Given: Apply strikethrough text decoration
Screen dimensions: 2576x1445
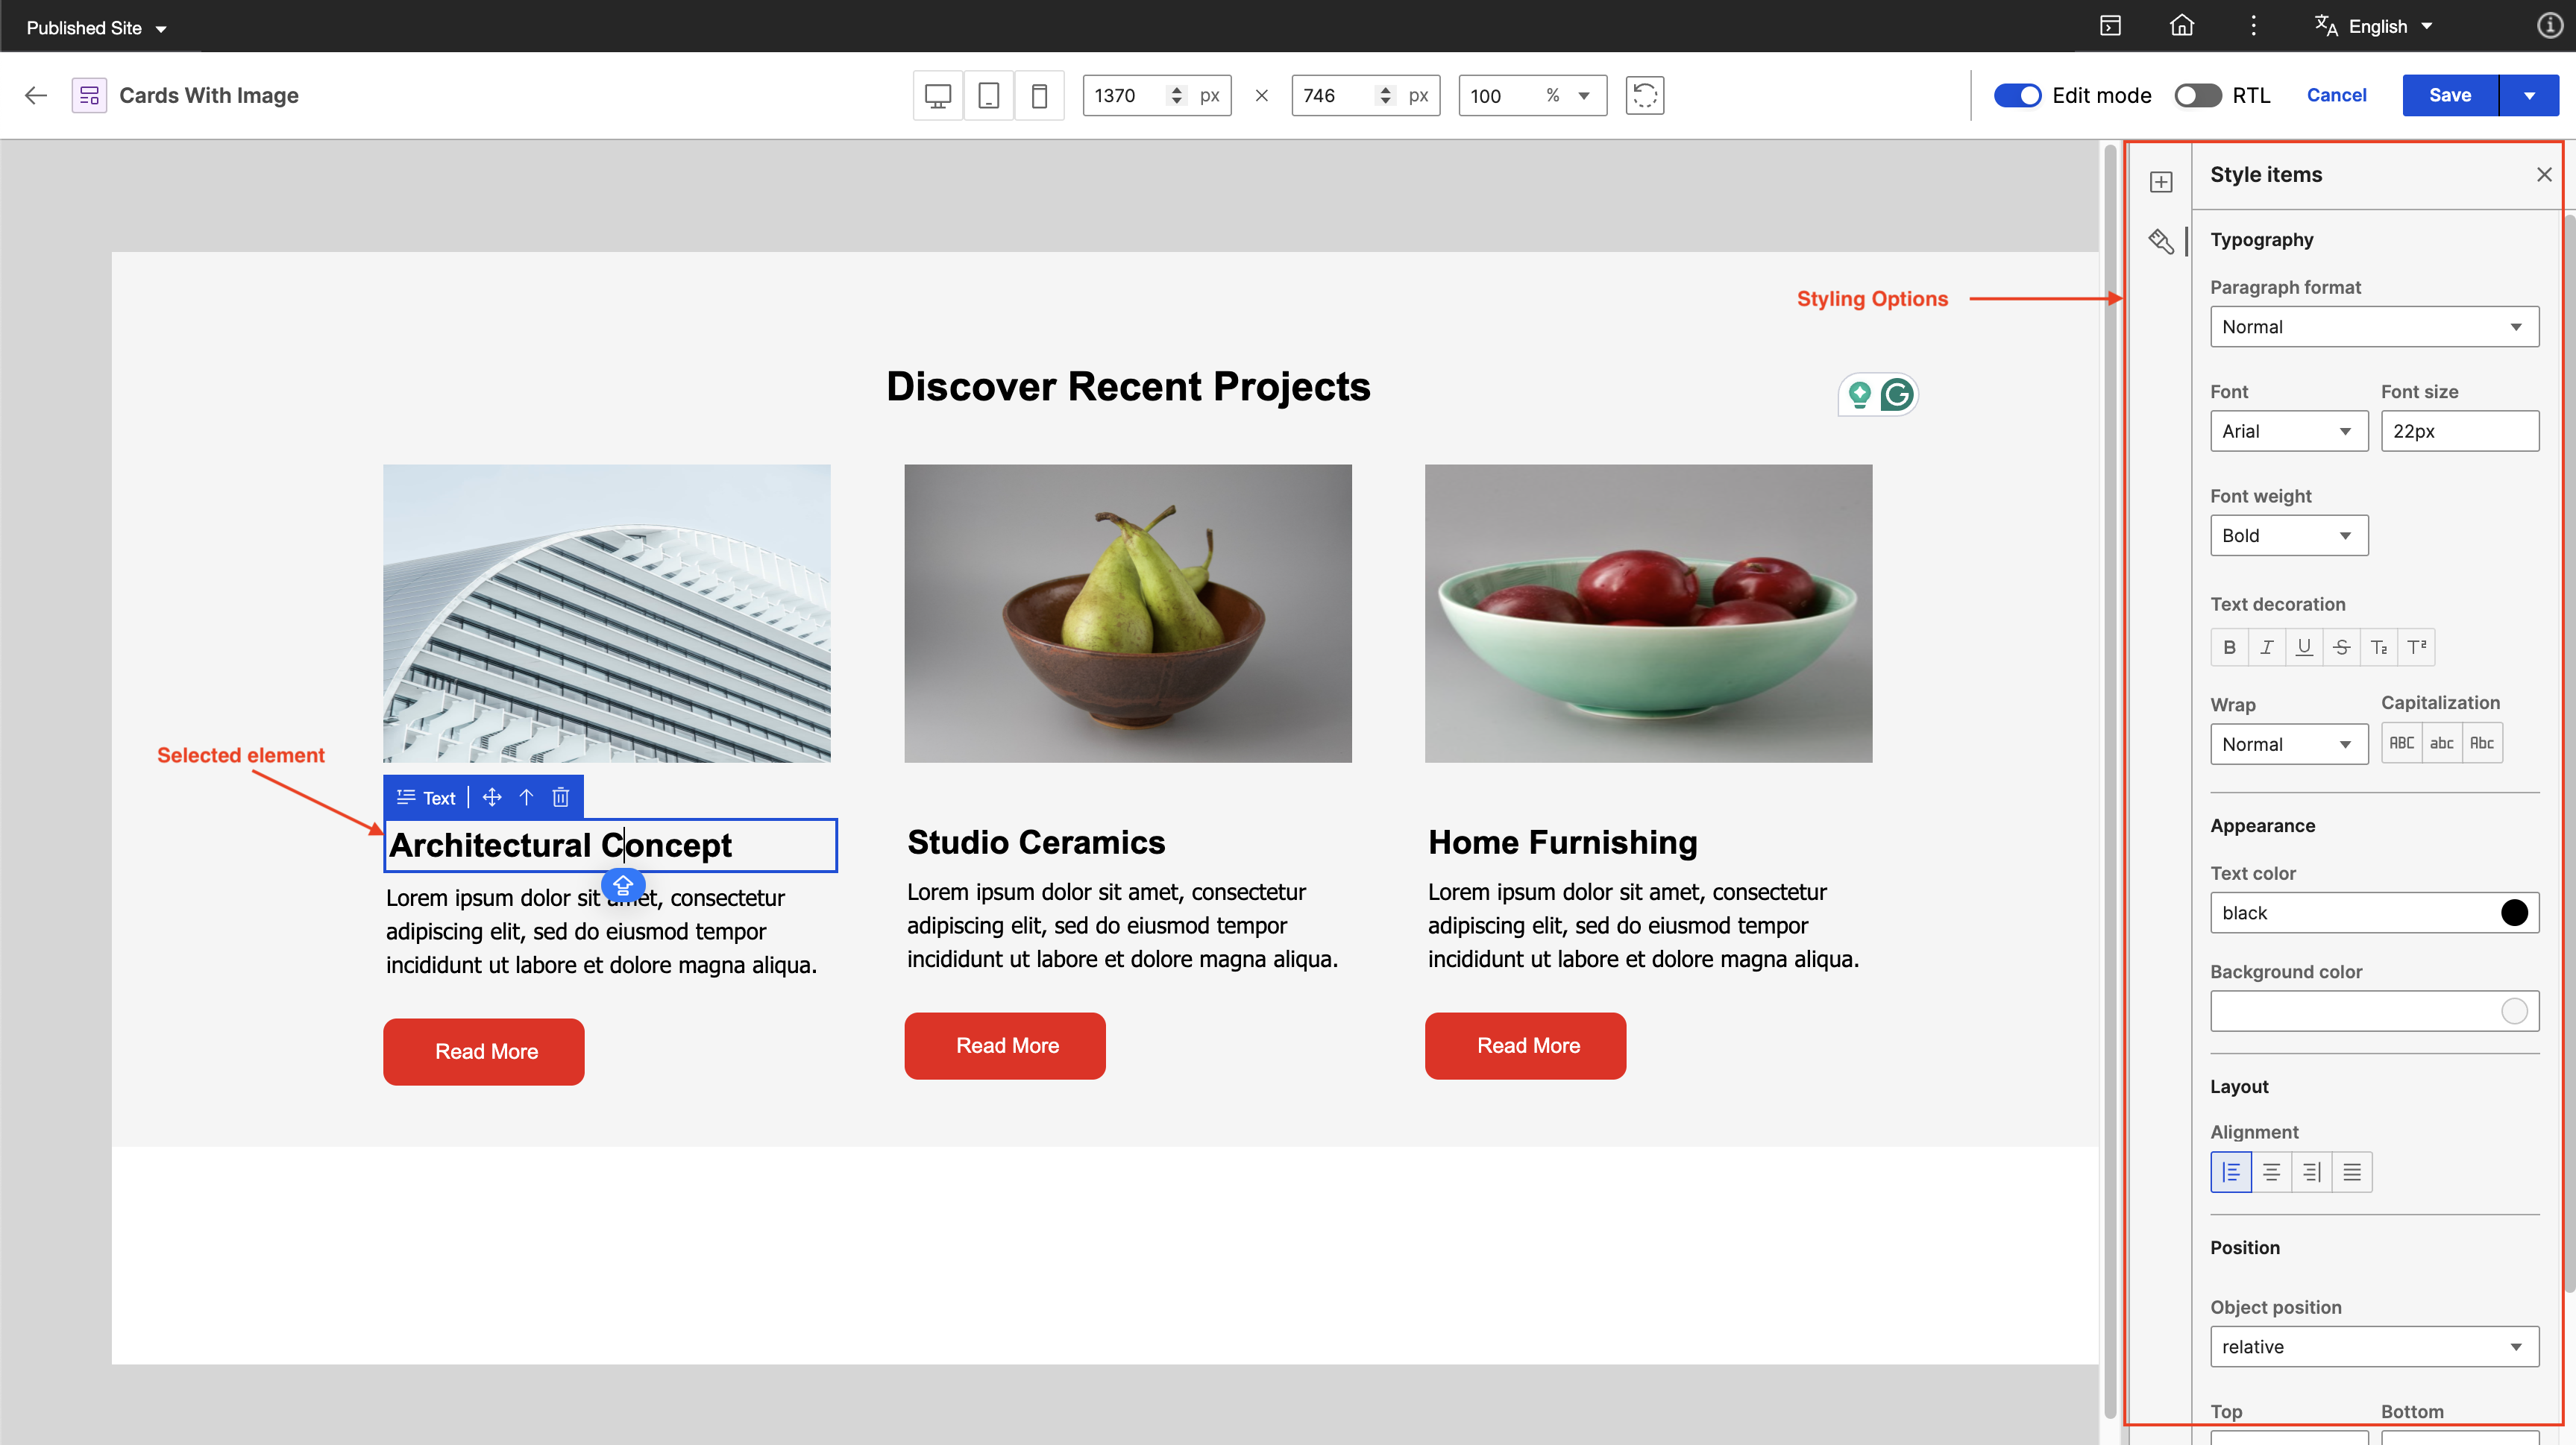Looking at the screenshot, I should pyautogui.click(x=2341, y=647).
